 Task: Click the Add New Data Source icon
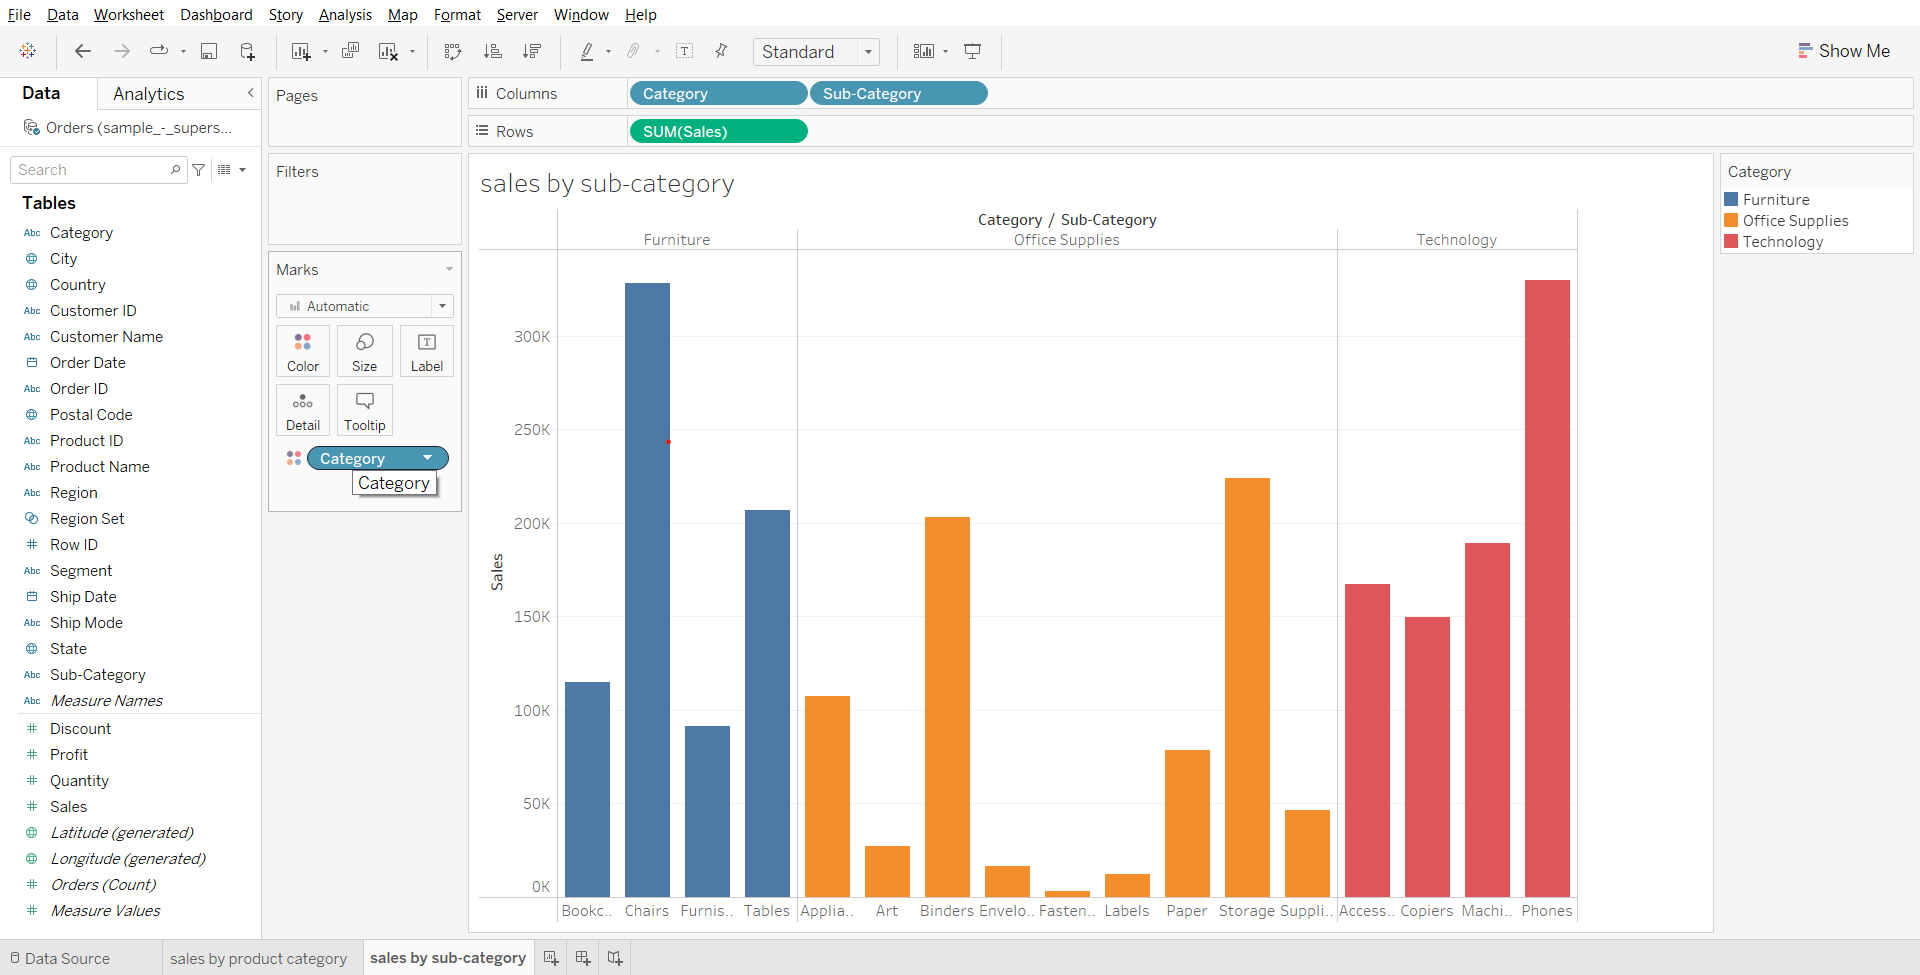tap(247, 52)
